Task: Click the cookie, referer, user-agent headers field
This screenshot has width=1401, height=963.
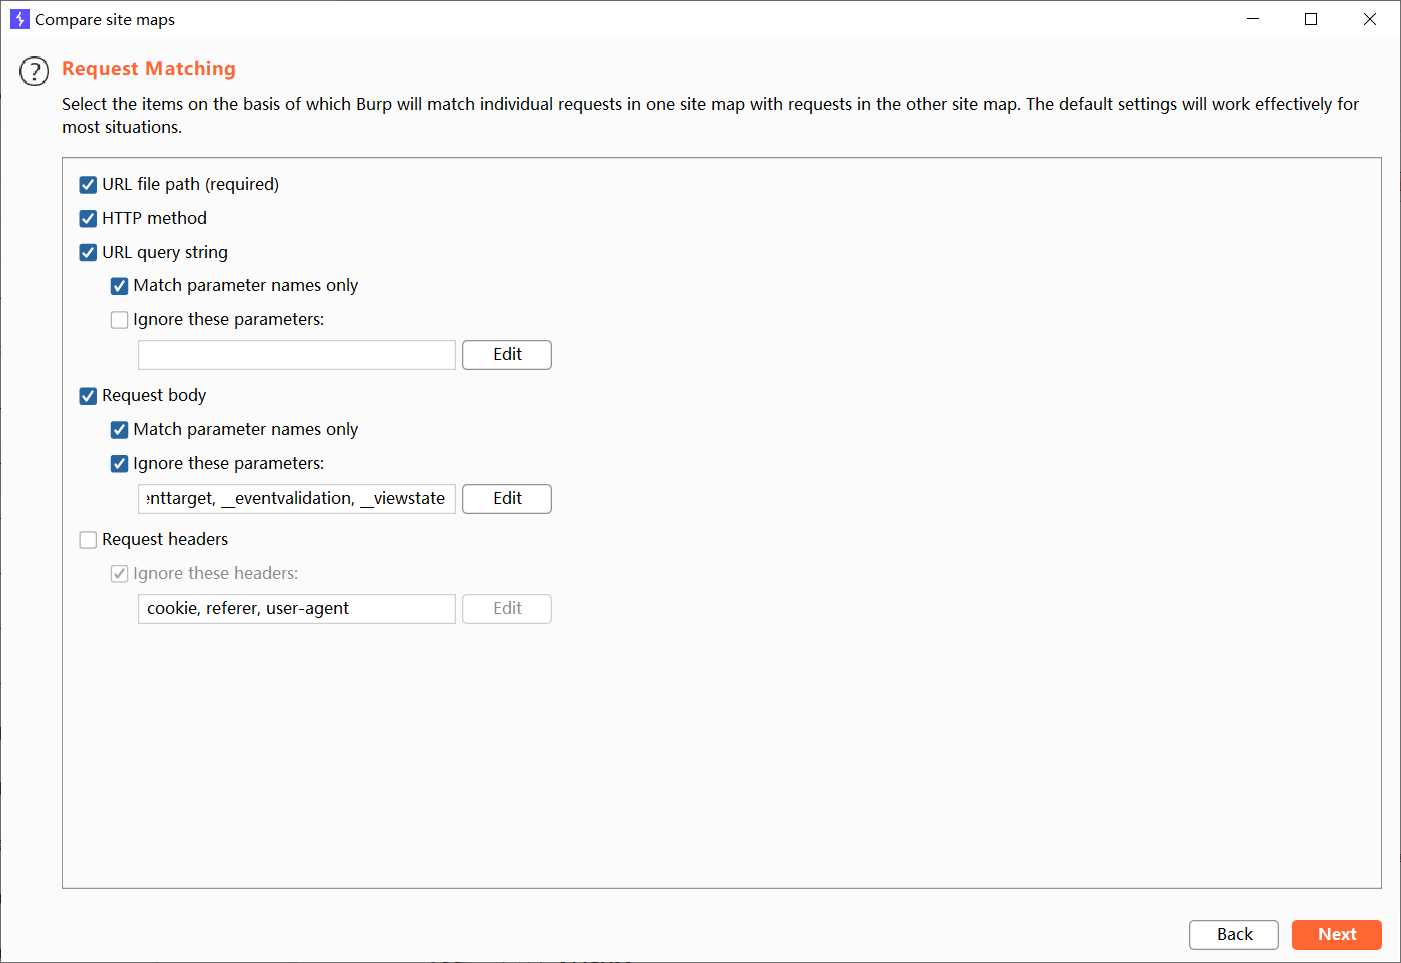Action: pyautogui.click(x=297, y=609)
